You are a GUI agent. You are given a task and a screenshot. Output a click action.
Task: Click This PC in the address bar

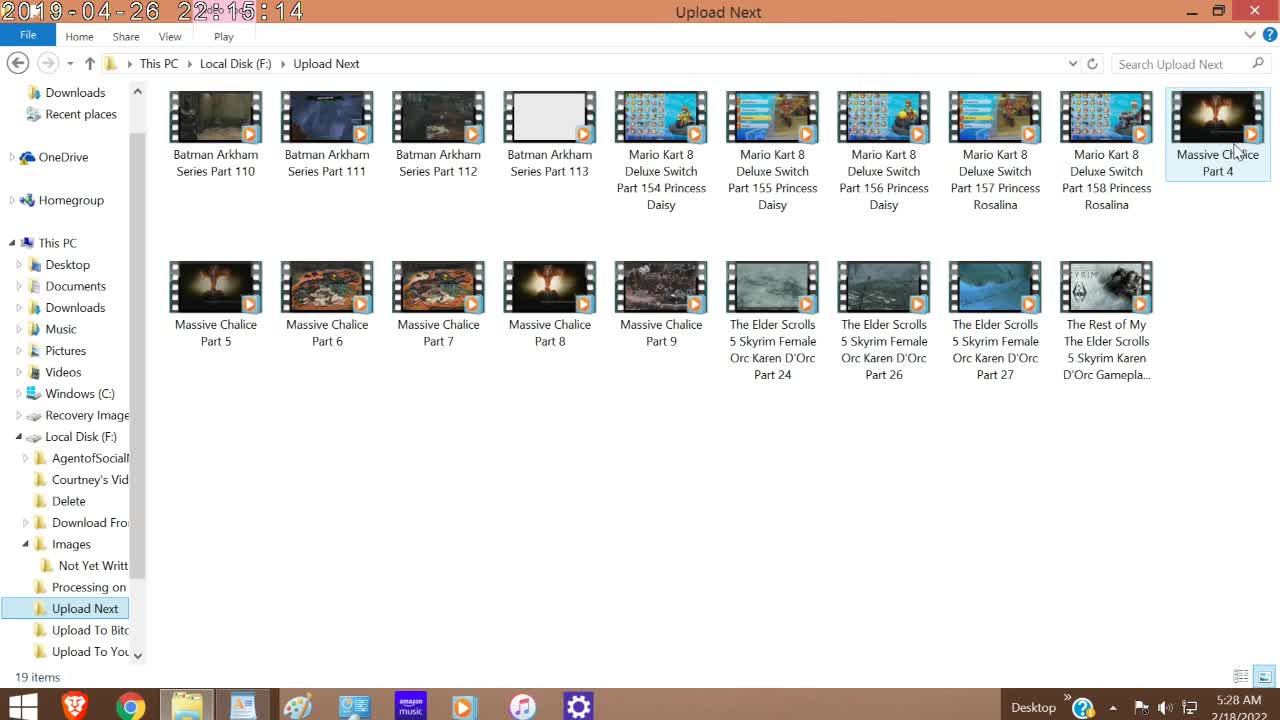[x=159, y=63]
